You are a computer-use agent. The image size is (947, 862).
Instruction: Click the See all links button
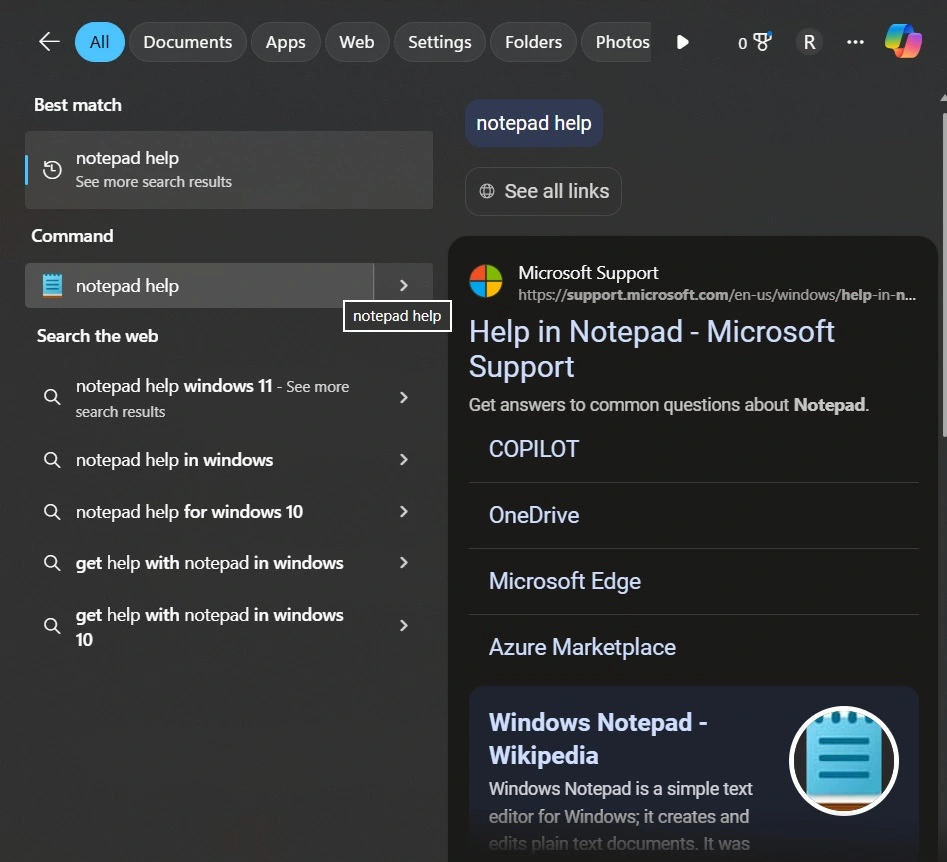coord(543,191)
